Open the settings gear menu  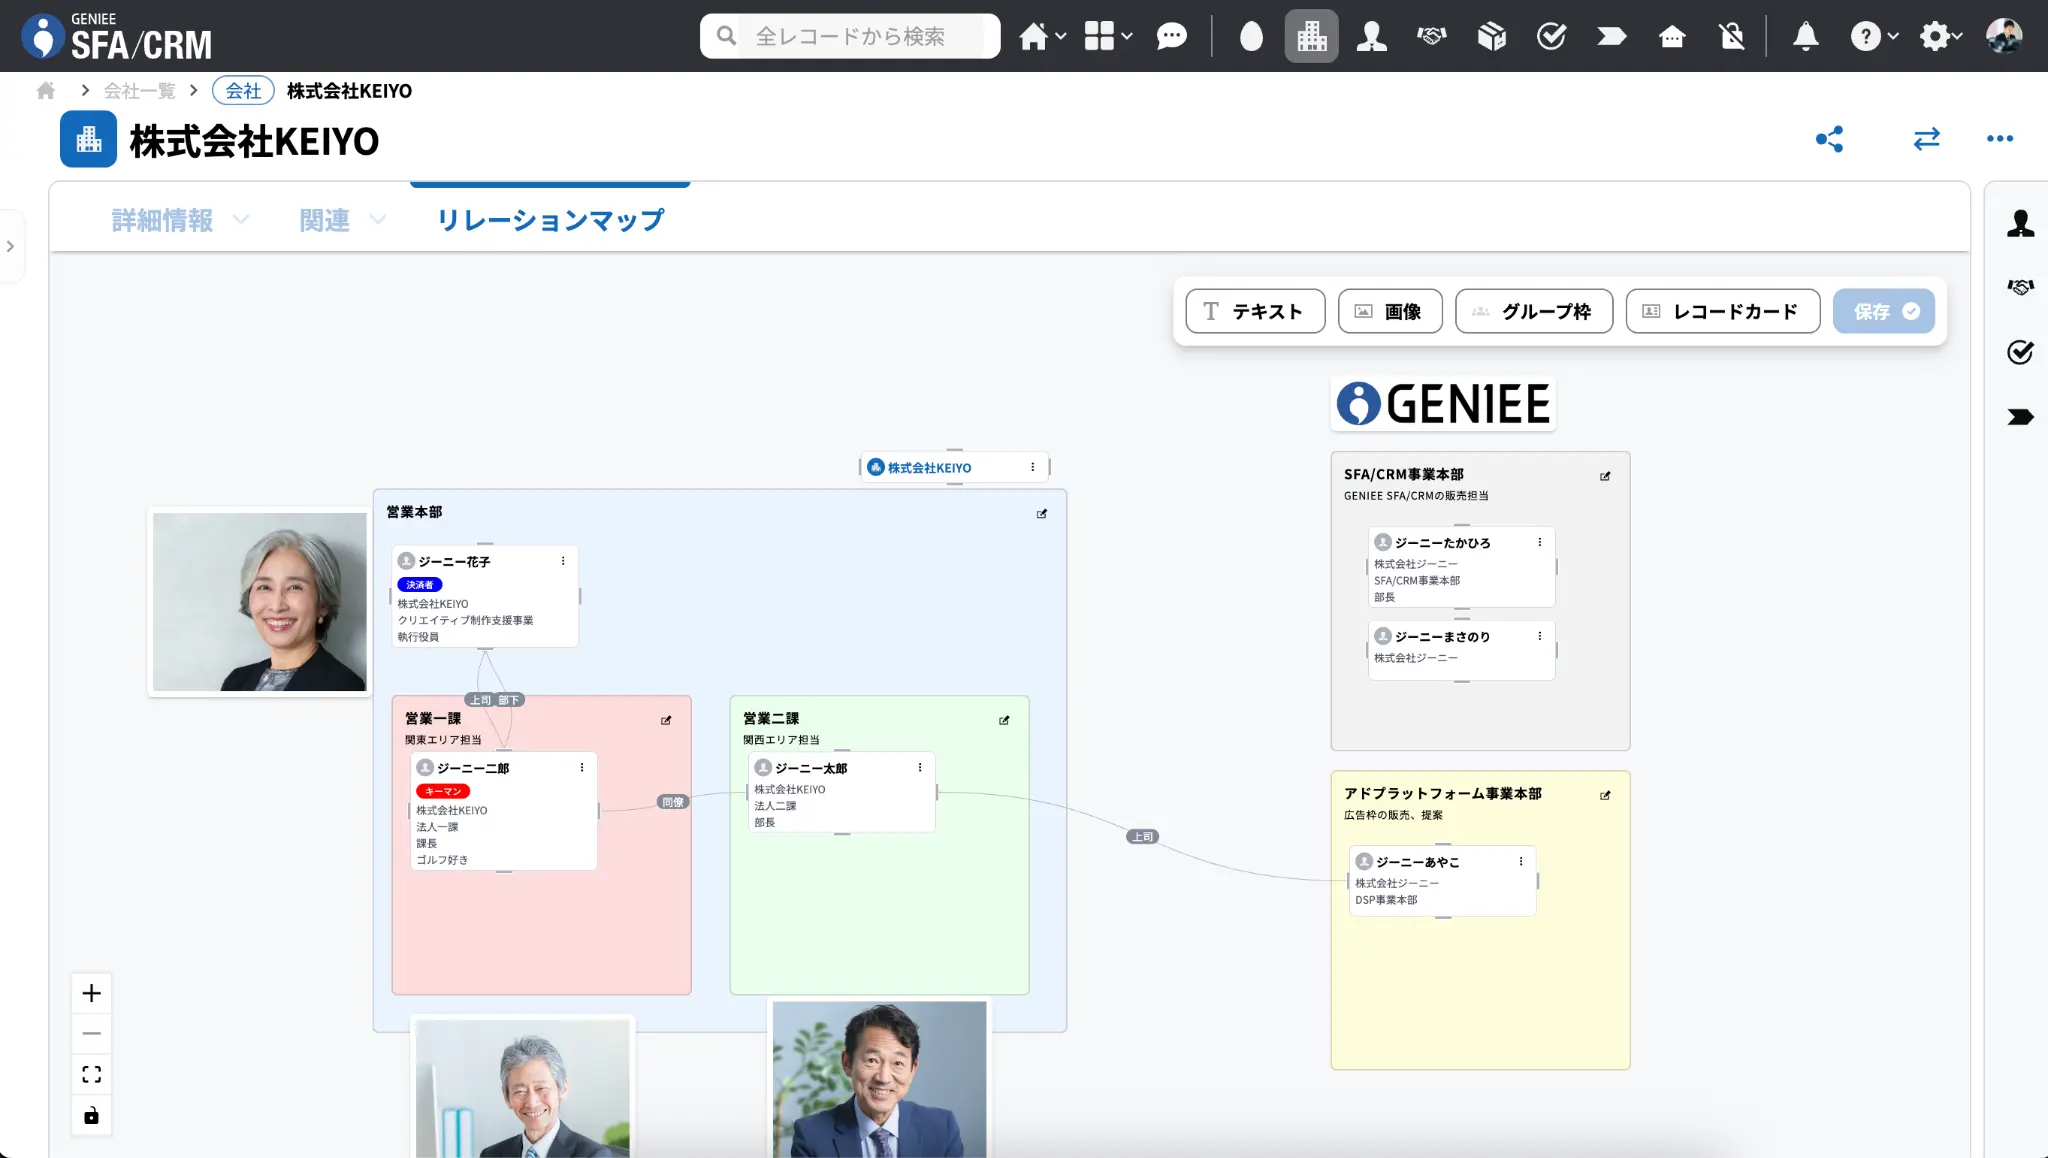pyautogui.click(x=1941, y=37)
